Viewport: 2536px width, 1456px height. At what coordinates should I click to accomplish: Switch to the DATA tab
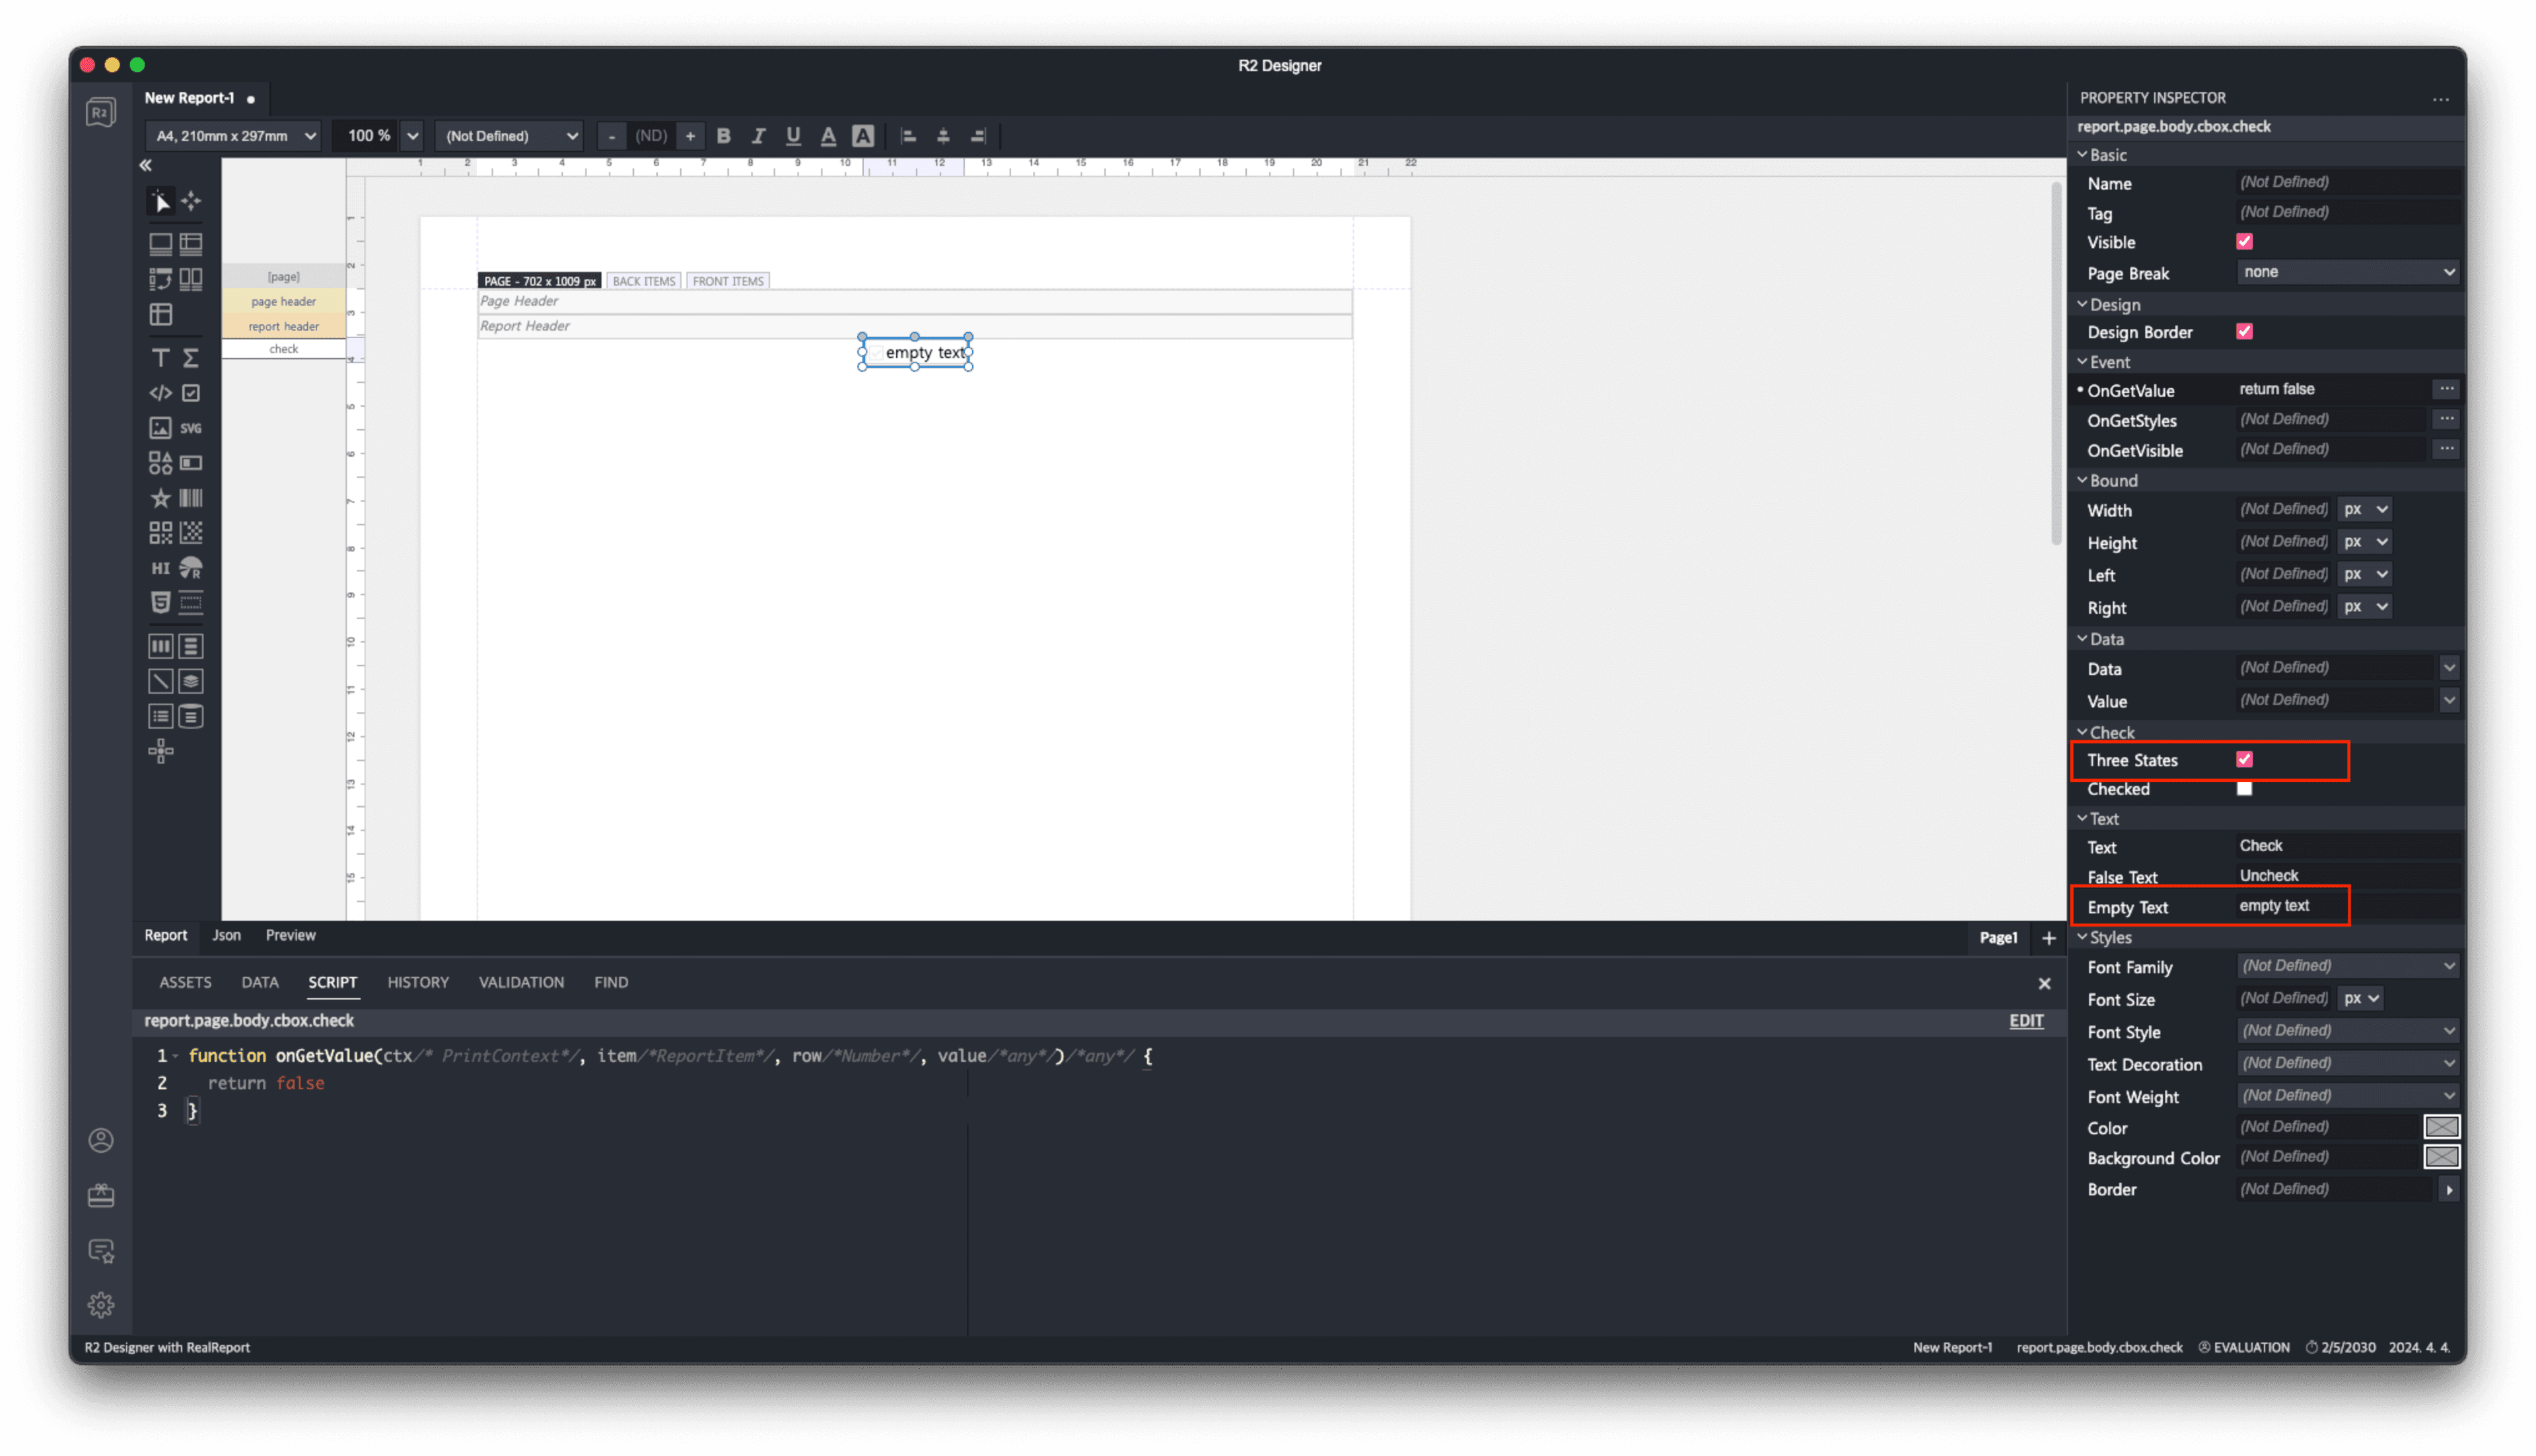click(260, 983)
